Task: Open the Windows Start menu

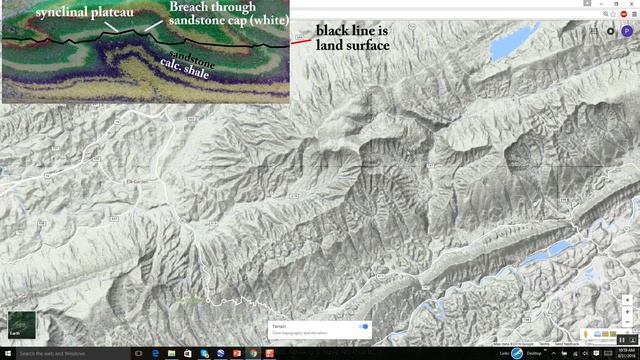Action: tap(8, 353)
